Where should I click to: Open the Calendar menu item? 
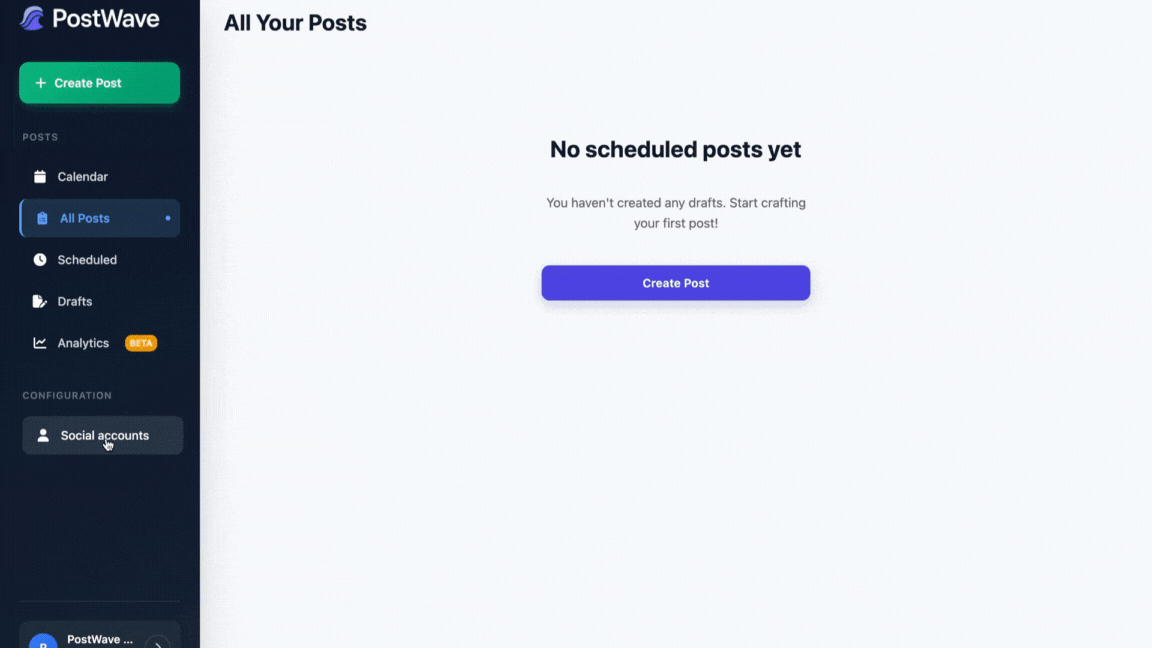(x=83, y=177)
